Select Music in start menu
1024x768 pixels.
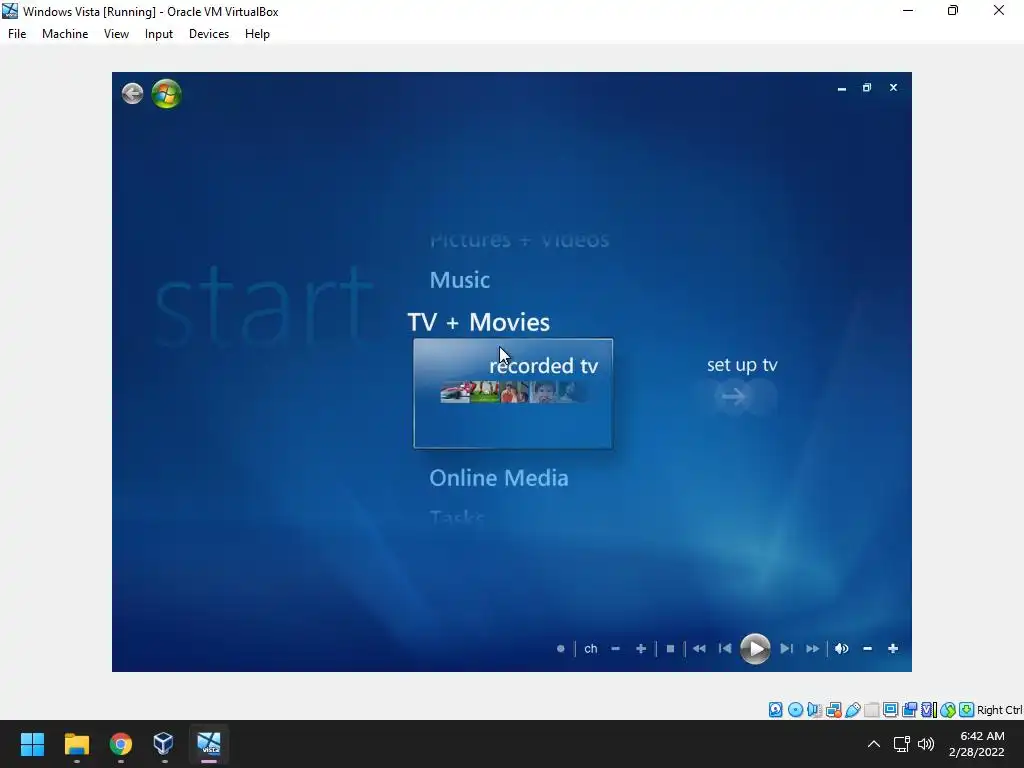click(x=460, y=280)
